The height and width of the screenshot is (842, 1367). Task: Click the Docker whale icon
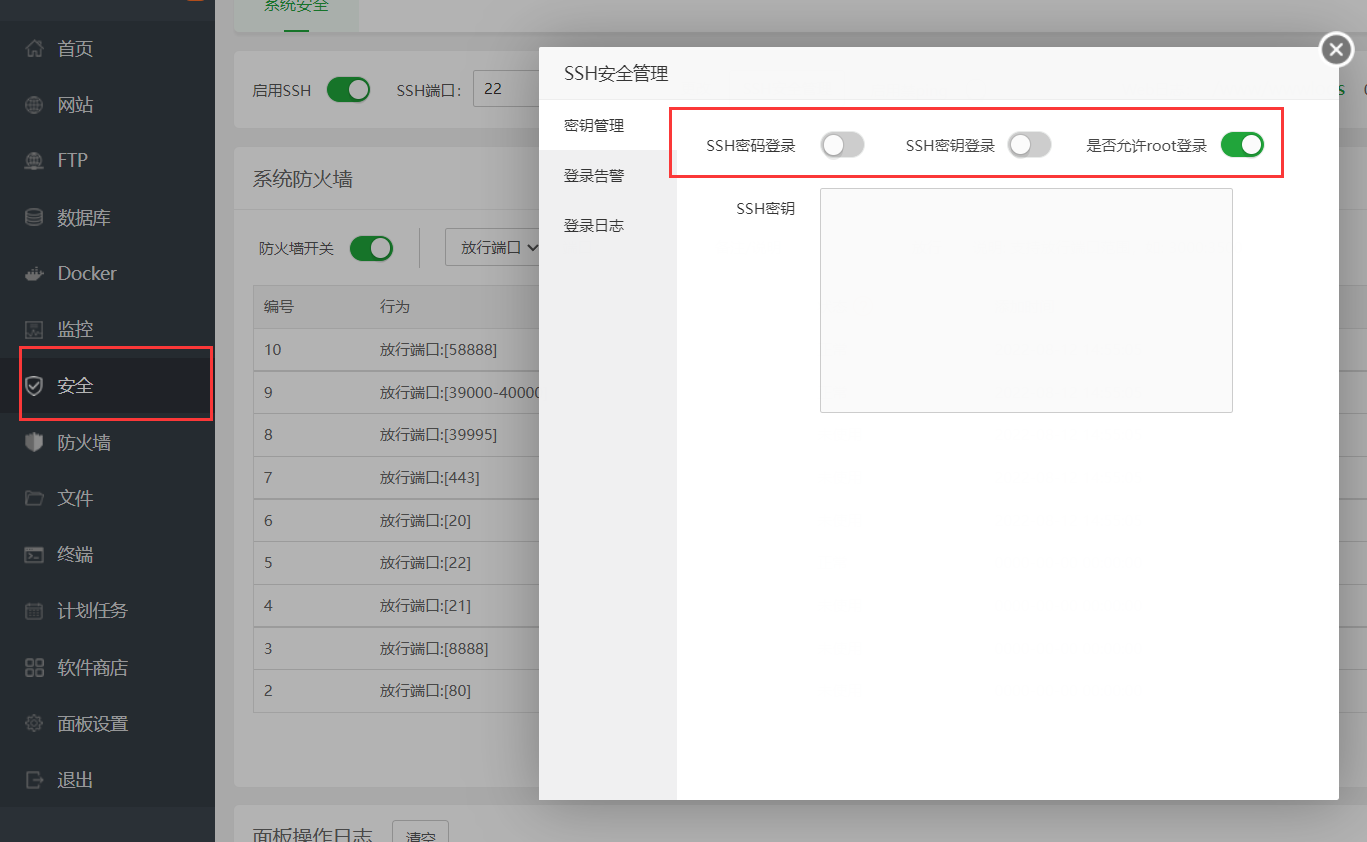tap(35, 273)
